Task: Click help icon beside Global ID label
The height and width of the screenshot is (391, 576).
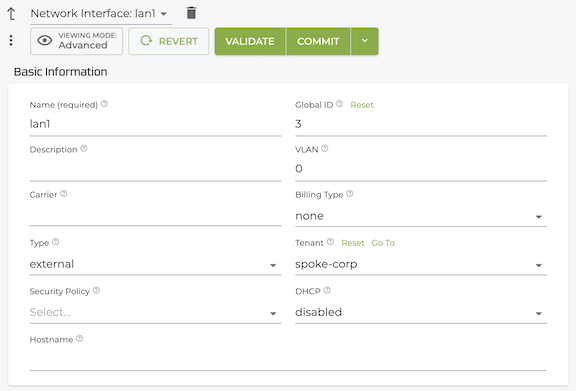Action: click(x=339, y=104)
